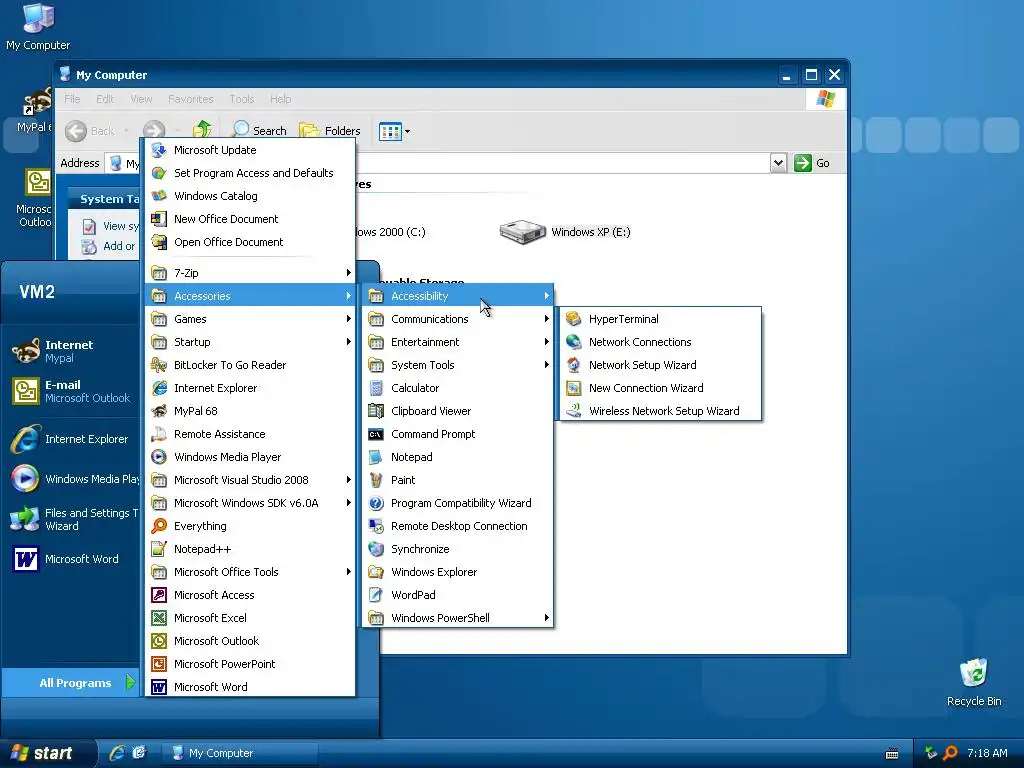The height and width of the screenshot is (768, 1024).
Task: Open Microsoft Outlook in All Programs list
Action: pos(250,641)
